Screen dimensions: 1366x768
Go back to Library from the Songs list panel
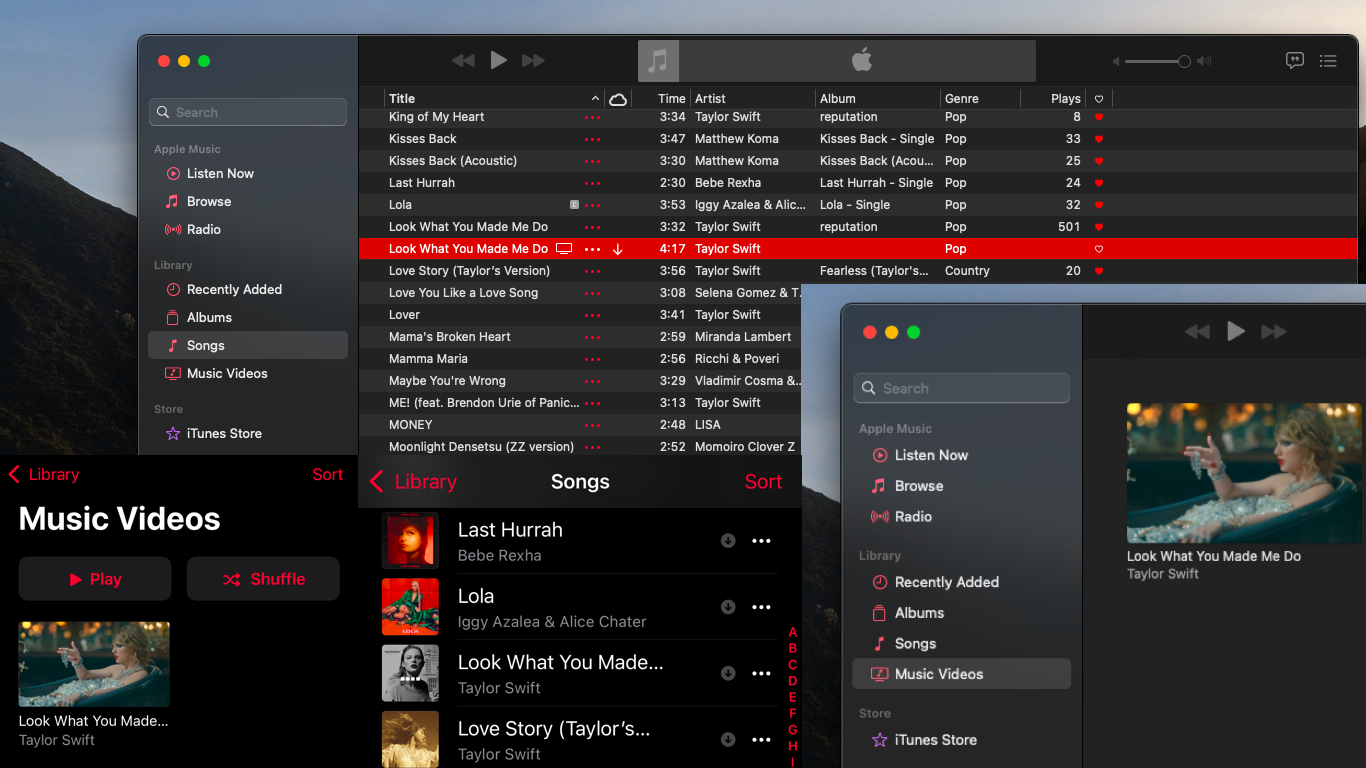click(x=413, y=481)
